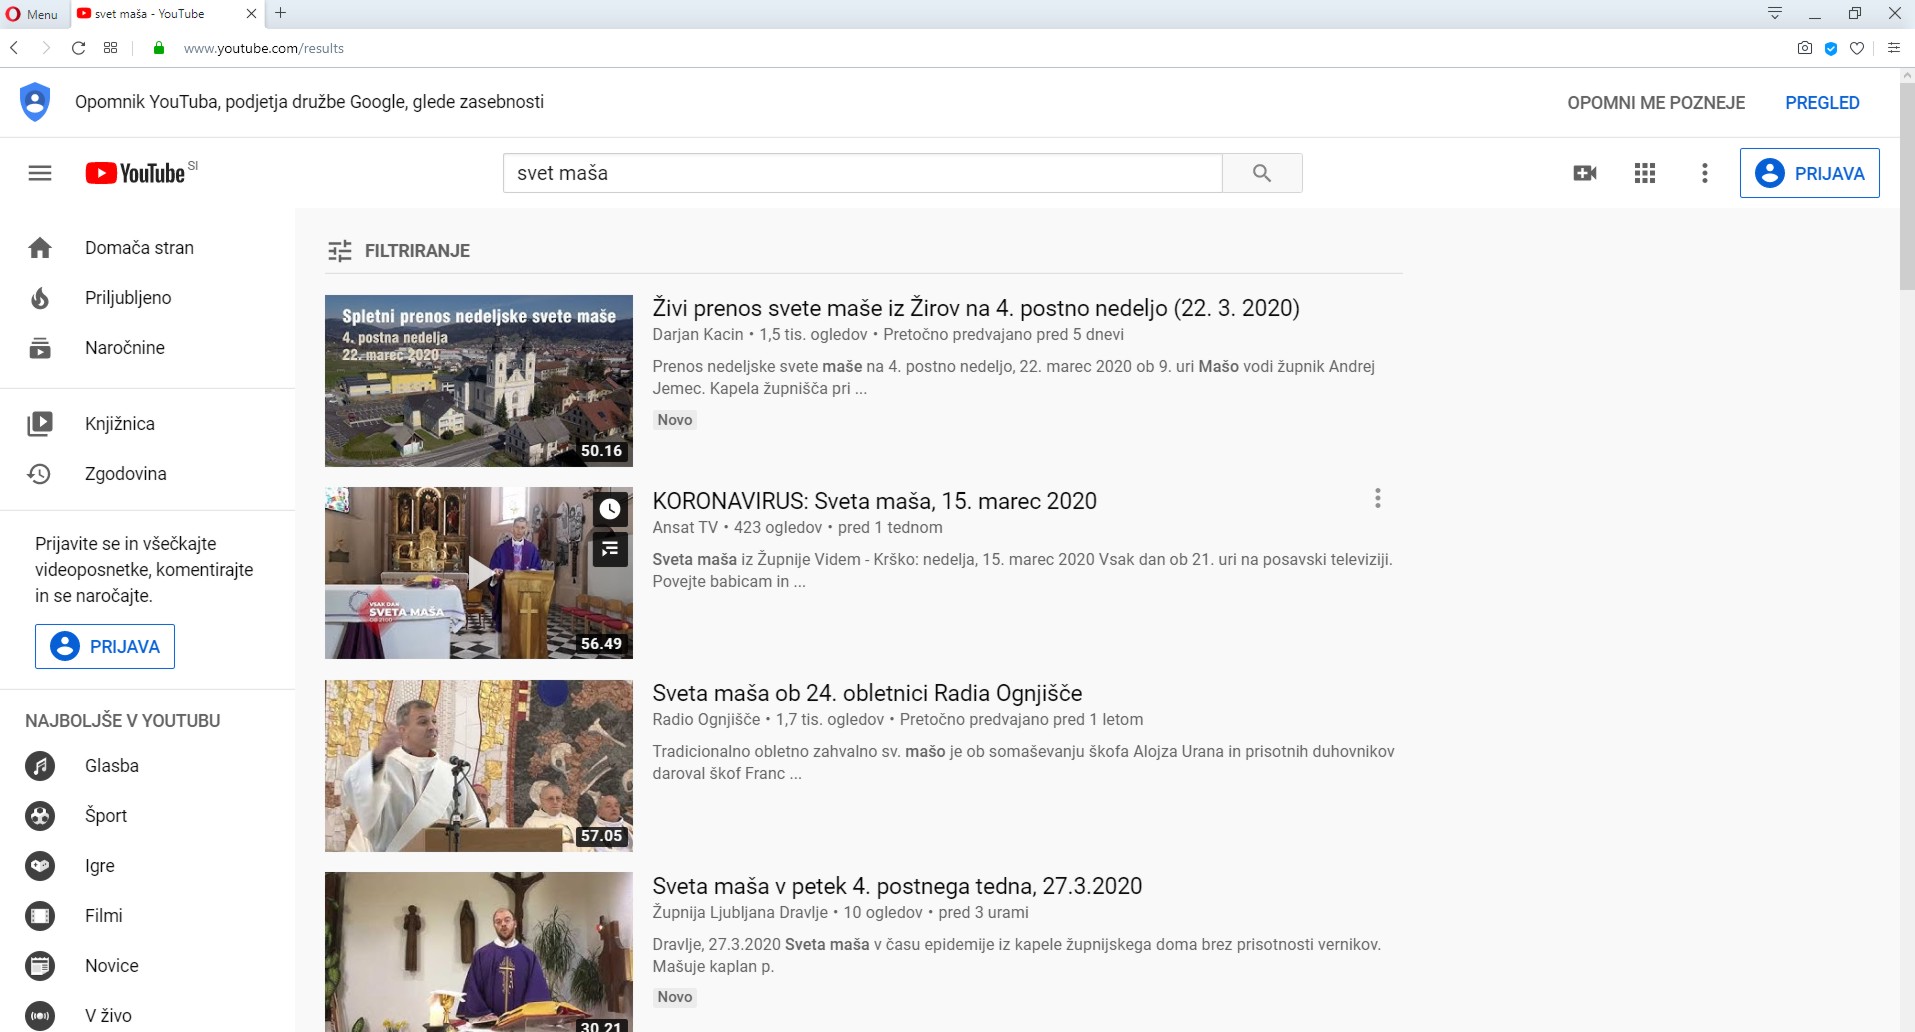Open Zgodovina in the sidebar

point(125,474)
